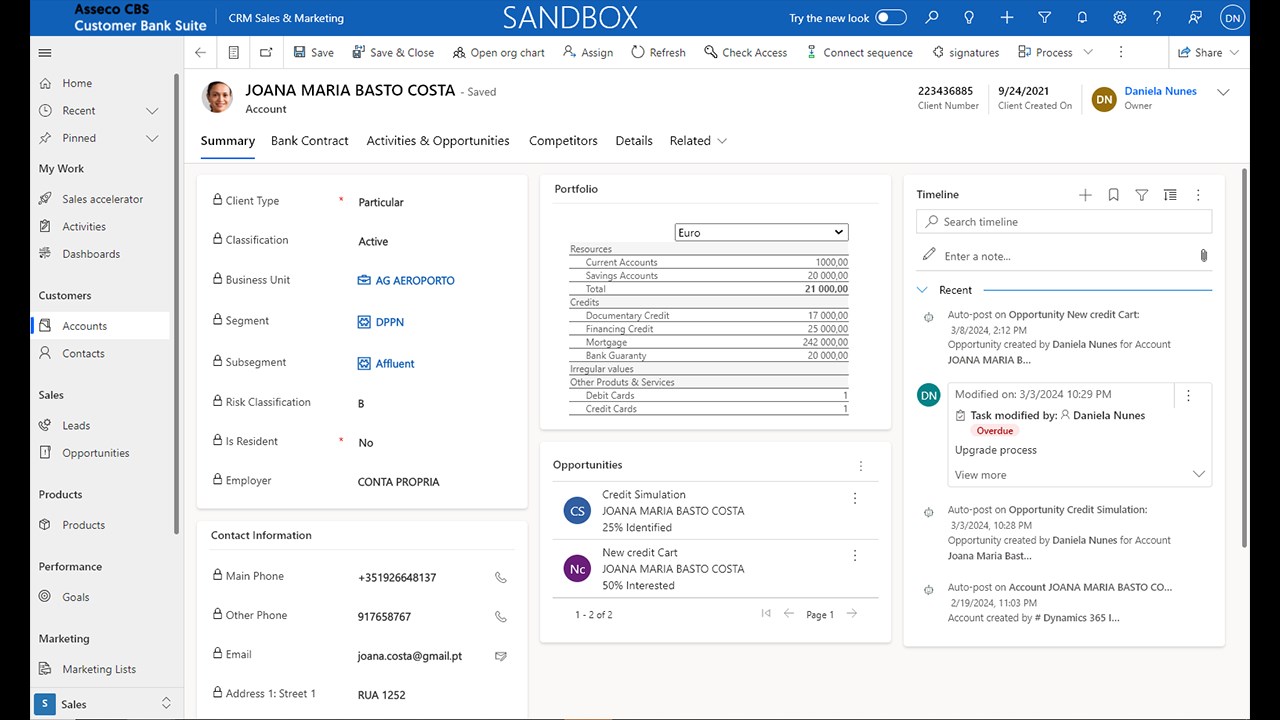Click the signatures command
The height and width of the screenshot is (720, 1280).
[x=966, y=53]
